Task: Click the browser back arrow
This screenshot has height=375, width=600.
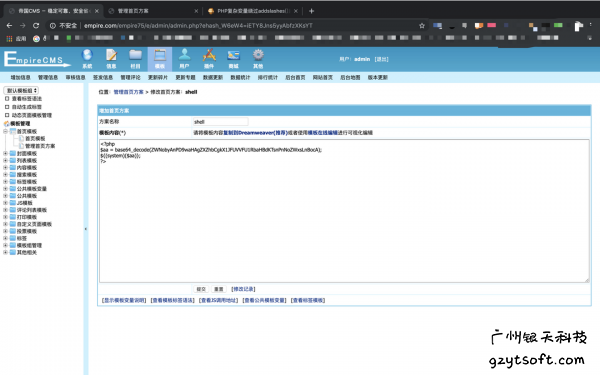Action: (x=10, y=26)
